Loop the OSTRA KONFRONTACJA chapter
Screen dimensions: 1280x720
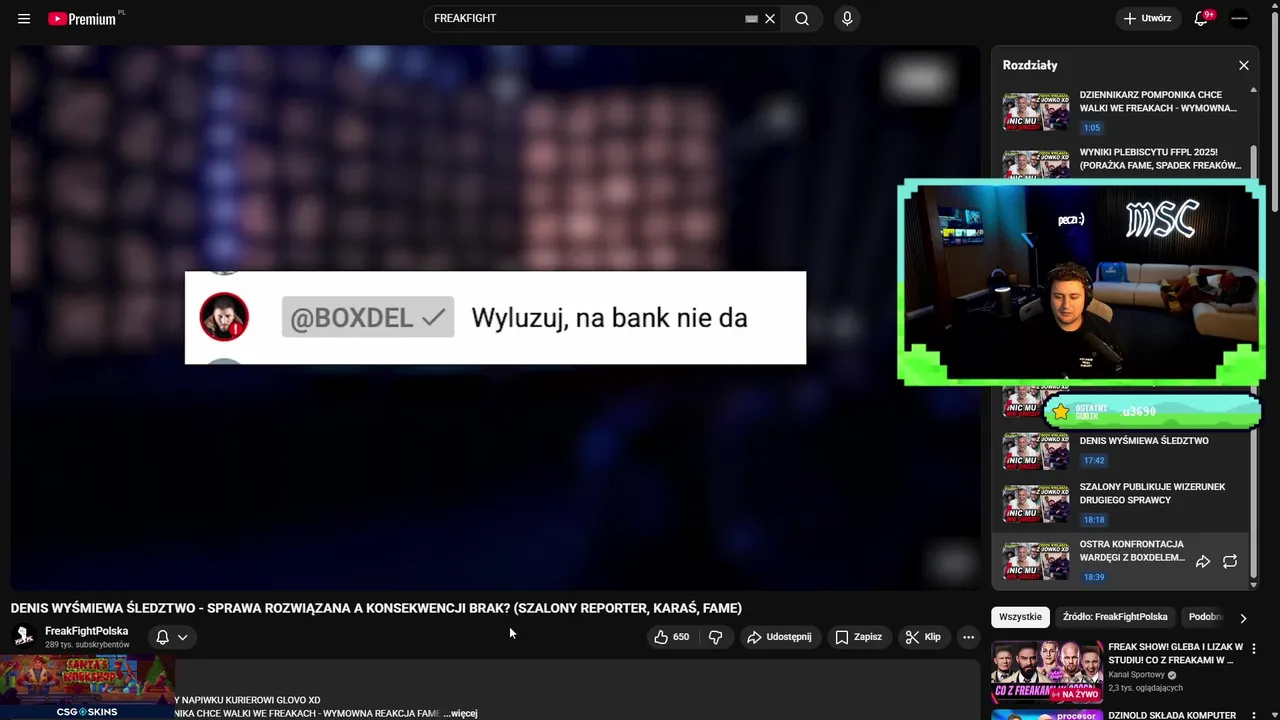1230,562
